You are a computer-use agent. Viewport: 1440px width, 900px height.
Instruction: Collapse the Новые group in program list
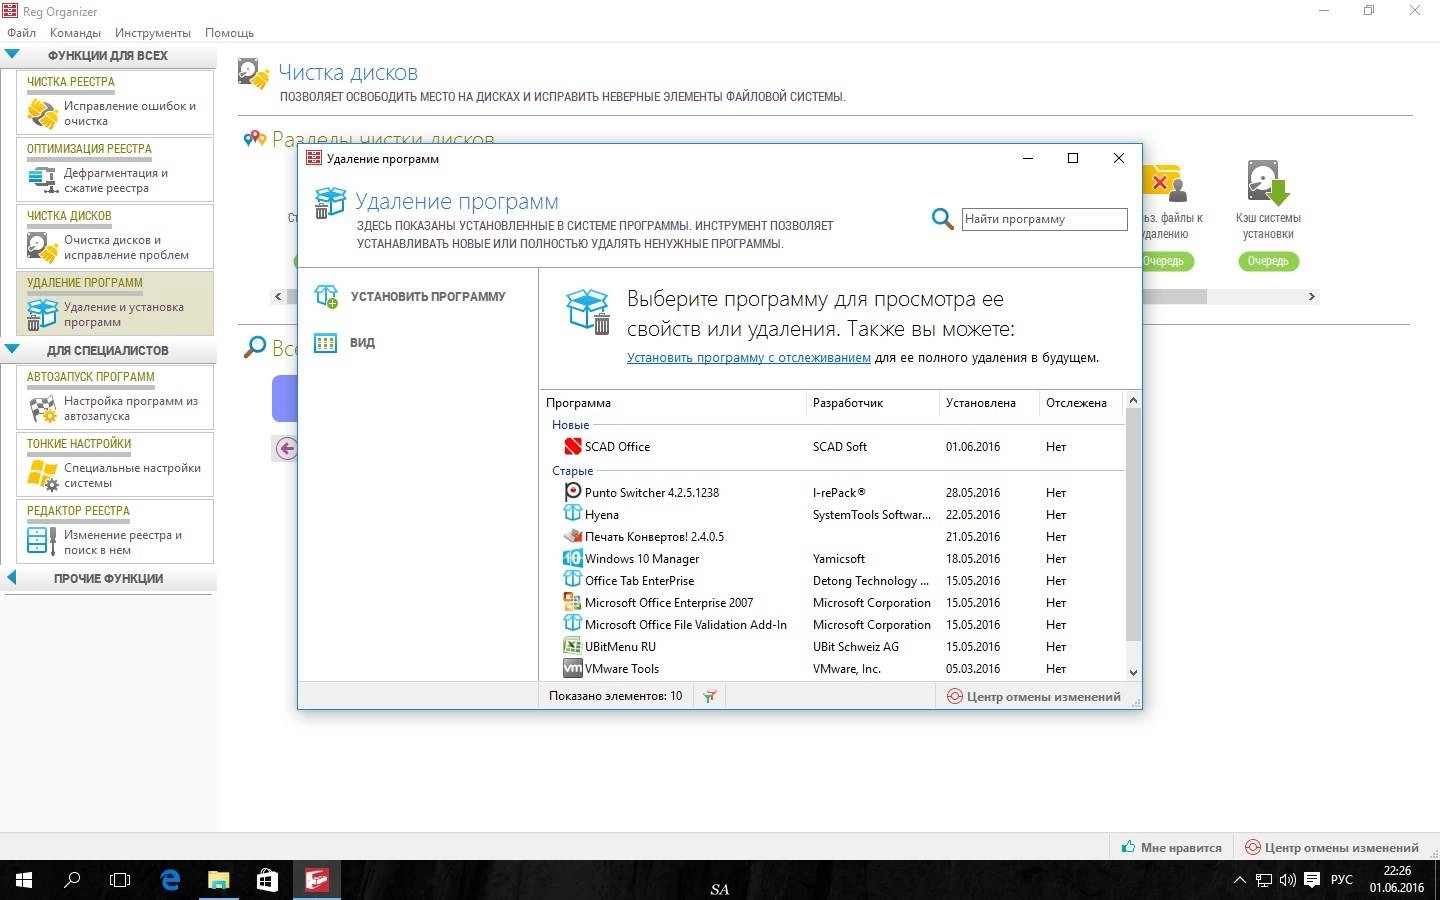pos(570,425)
